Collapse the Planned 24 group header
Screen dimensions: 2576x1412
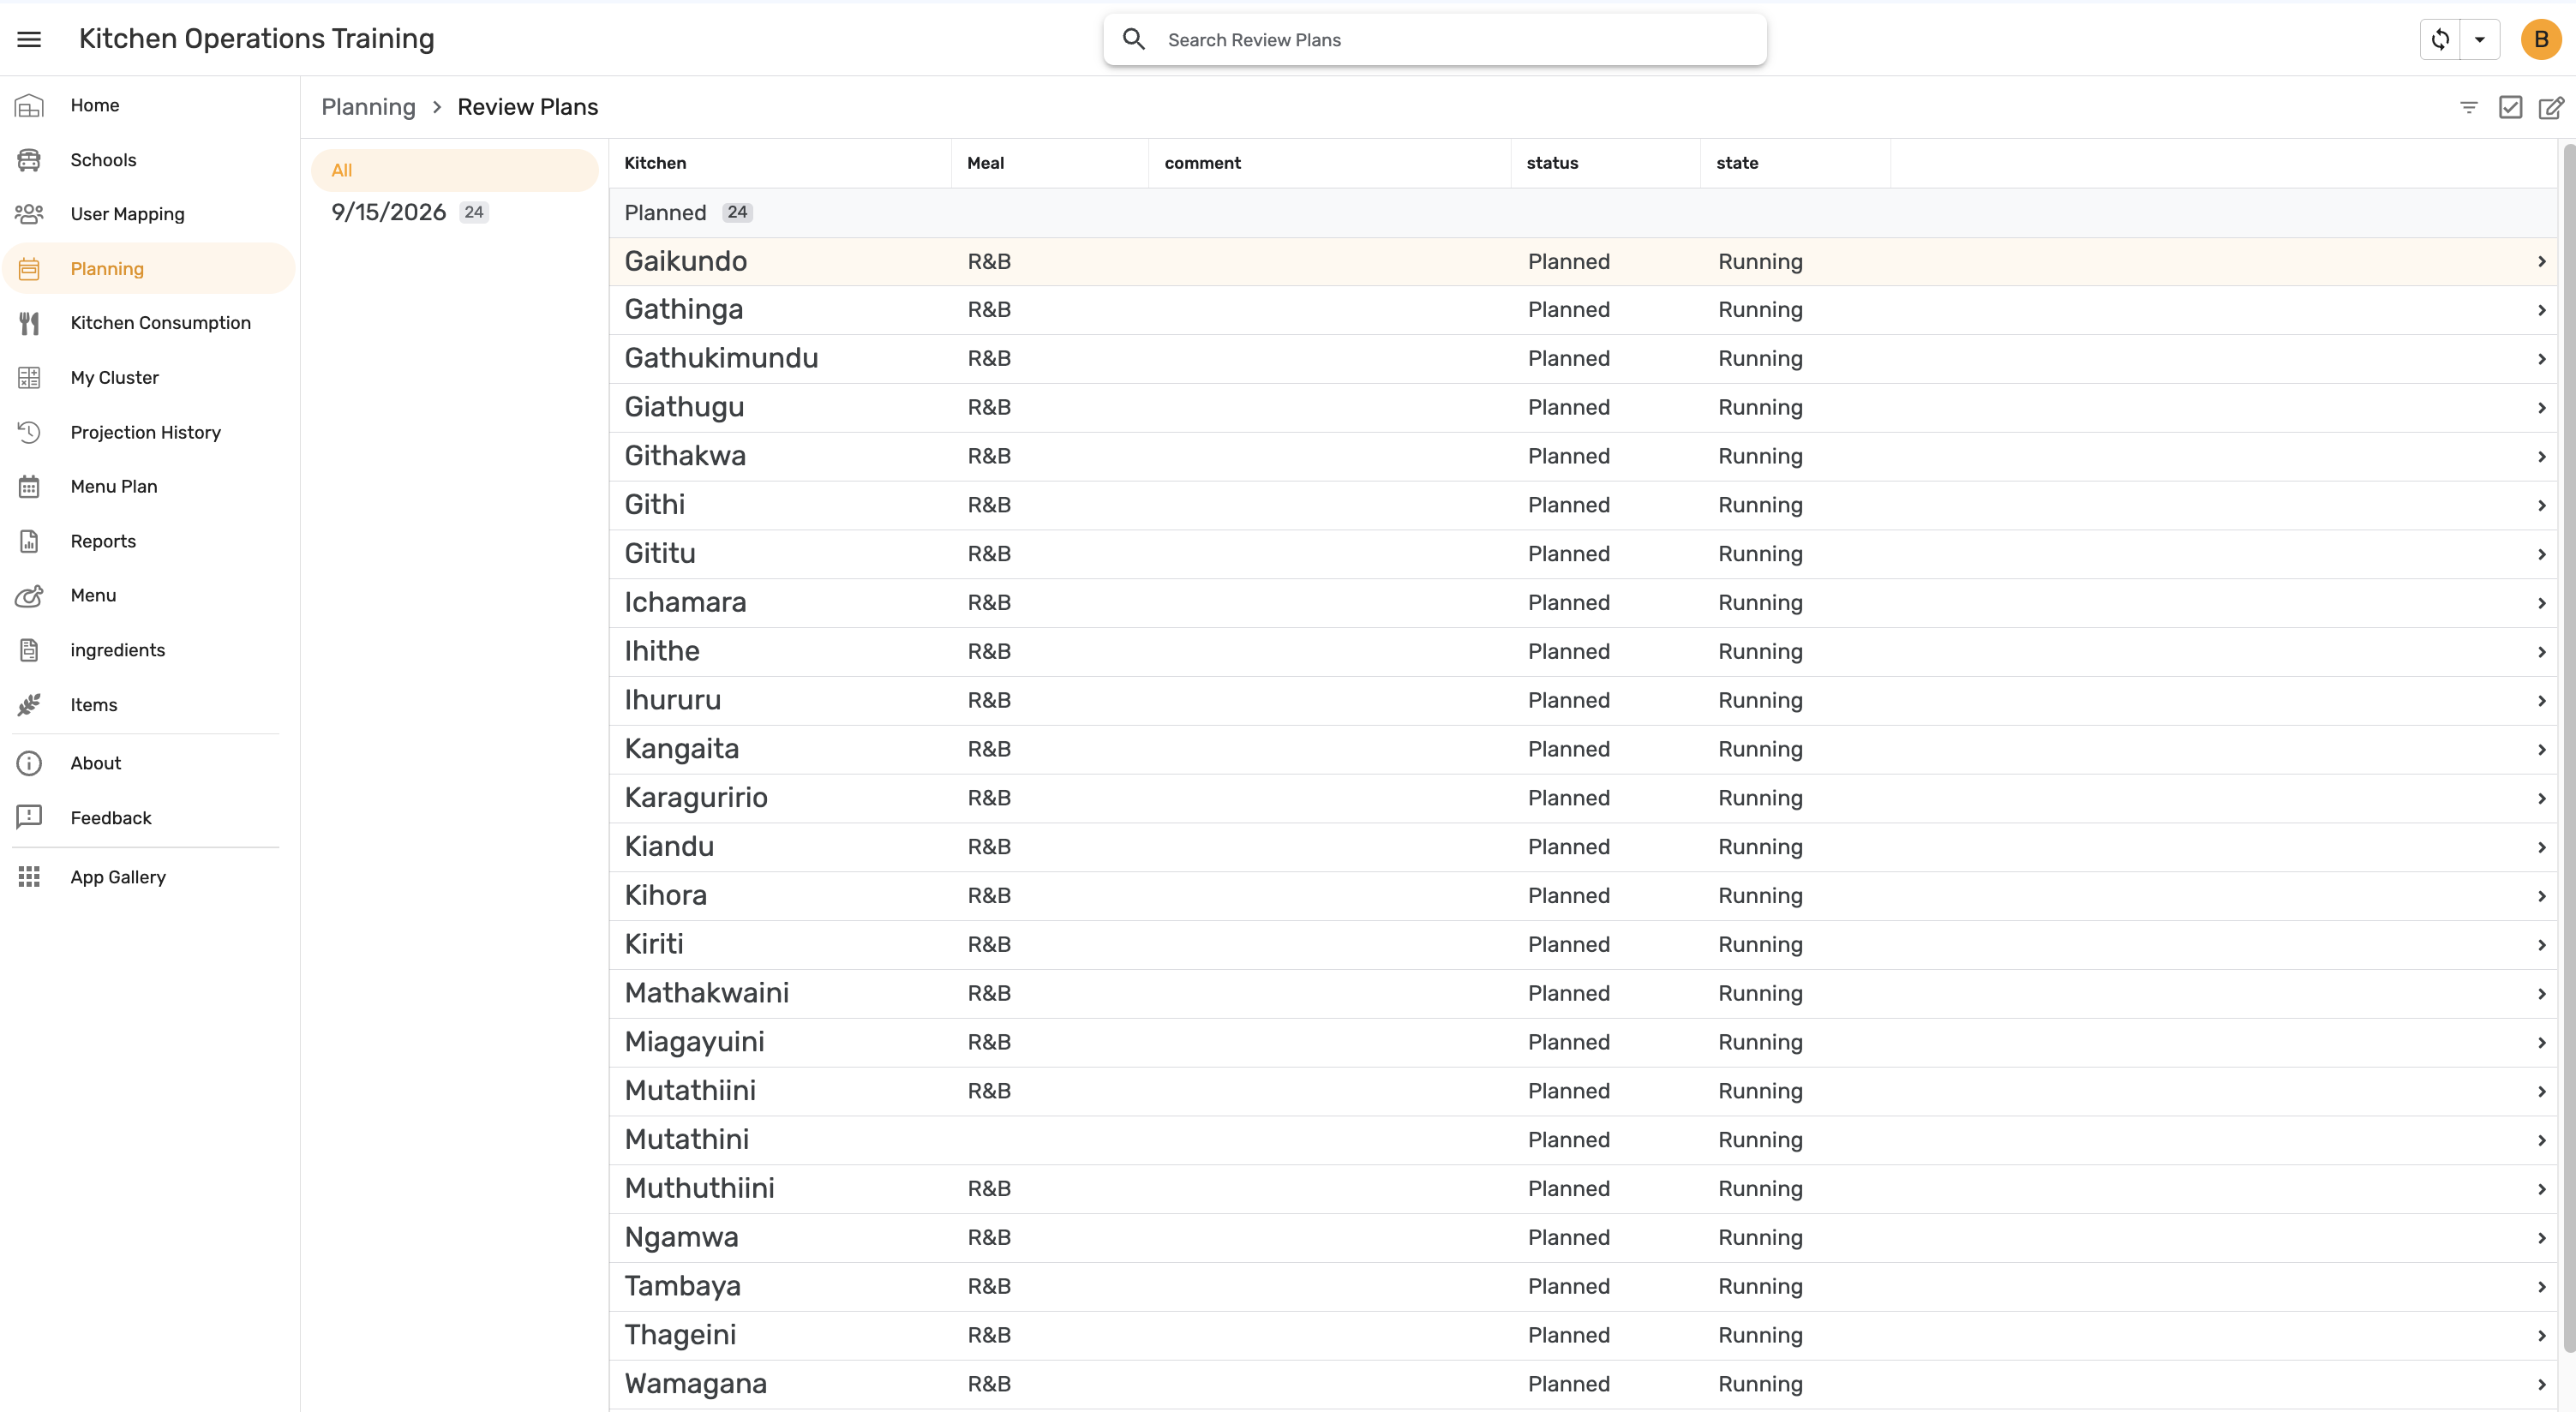pos(1583,212)
